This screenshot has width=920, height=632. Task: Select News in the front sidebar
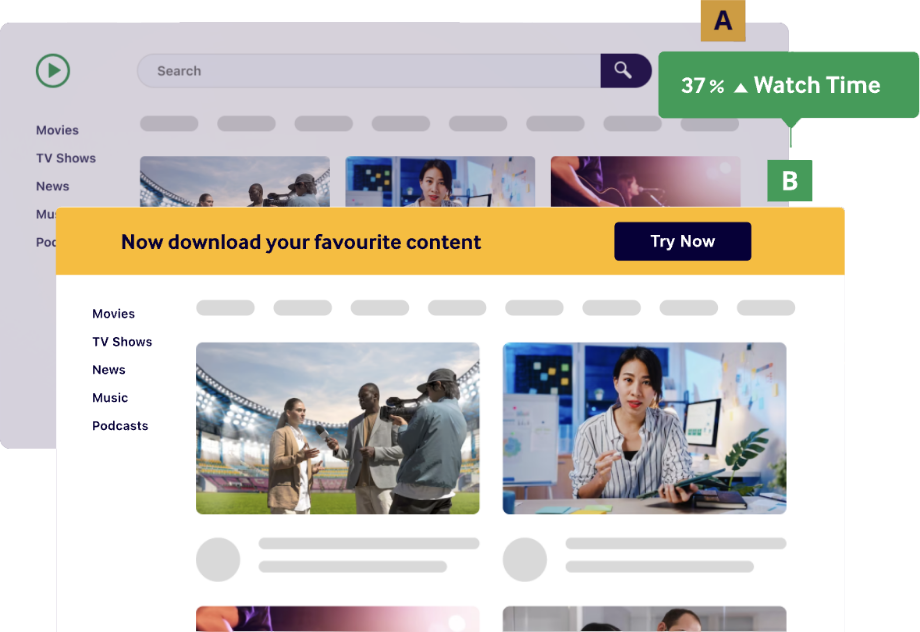tap(109, 370)
